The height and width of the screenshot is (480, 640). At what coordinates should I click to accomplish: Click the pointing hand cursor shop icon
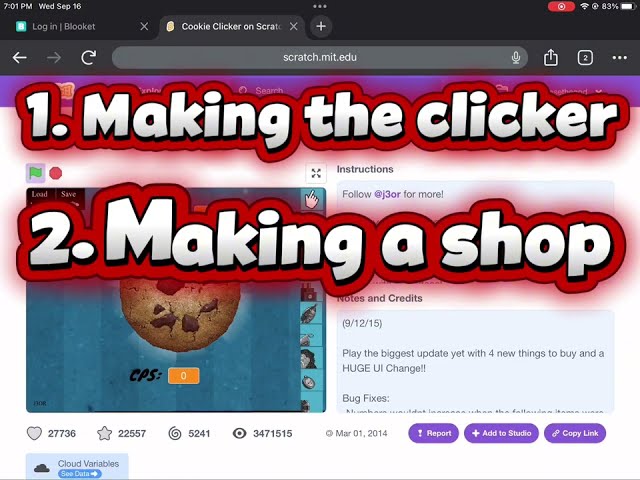pyautogui.click(x=312, y=199)
